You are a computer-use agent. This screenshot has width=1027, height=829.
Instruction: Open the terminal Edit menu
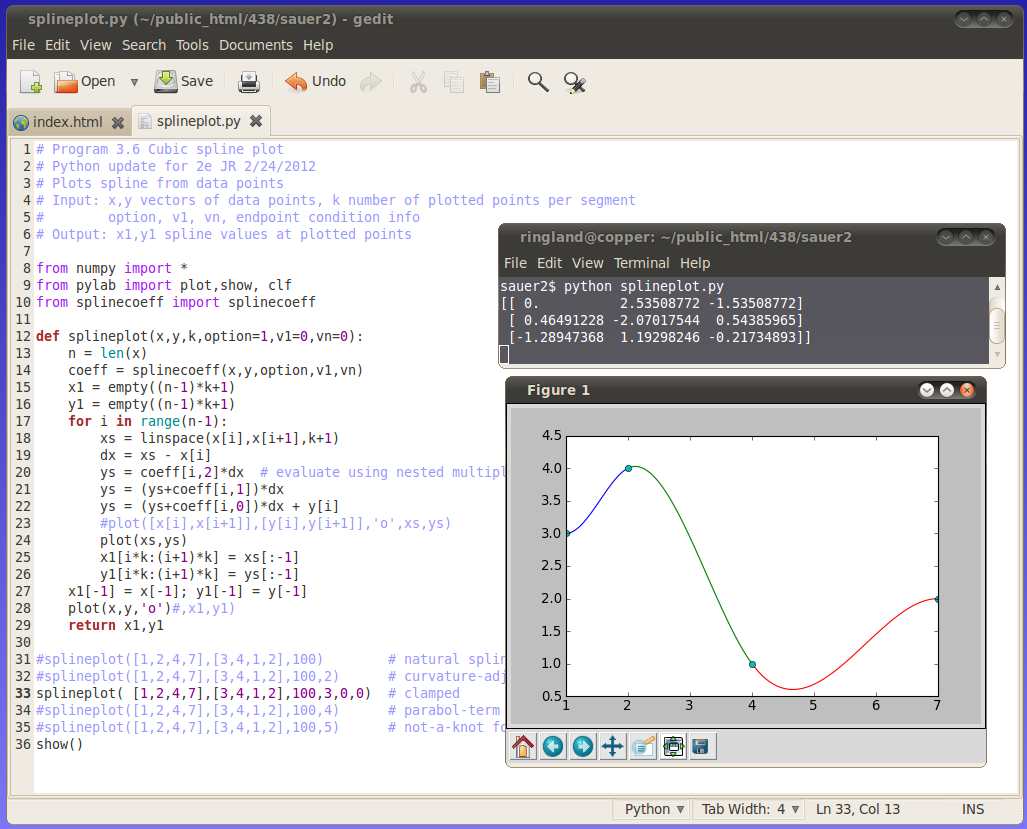[550, 263]
